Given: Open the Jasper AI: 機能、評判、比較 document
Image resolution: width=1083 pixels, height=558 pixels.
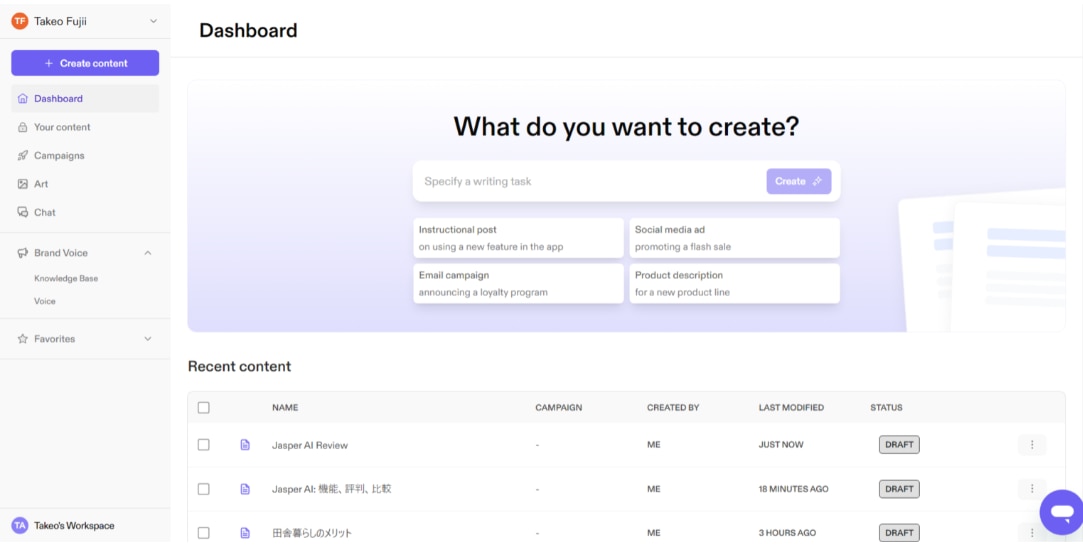Looking at the screenshot, I should pyautogui.click(x=332, y=489).
